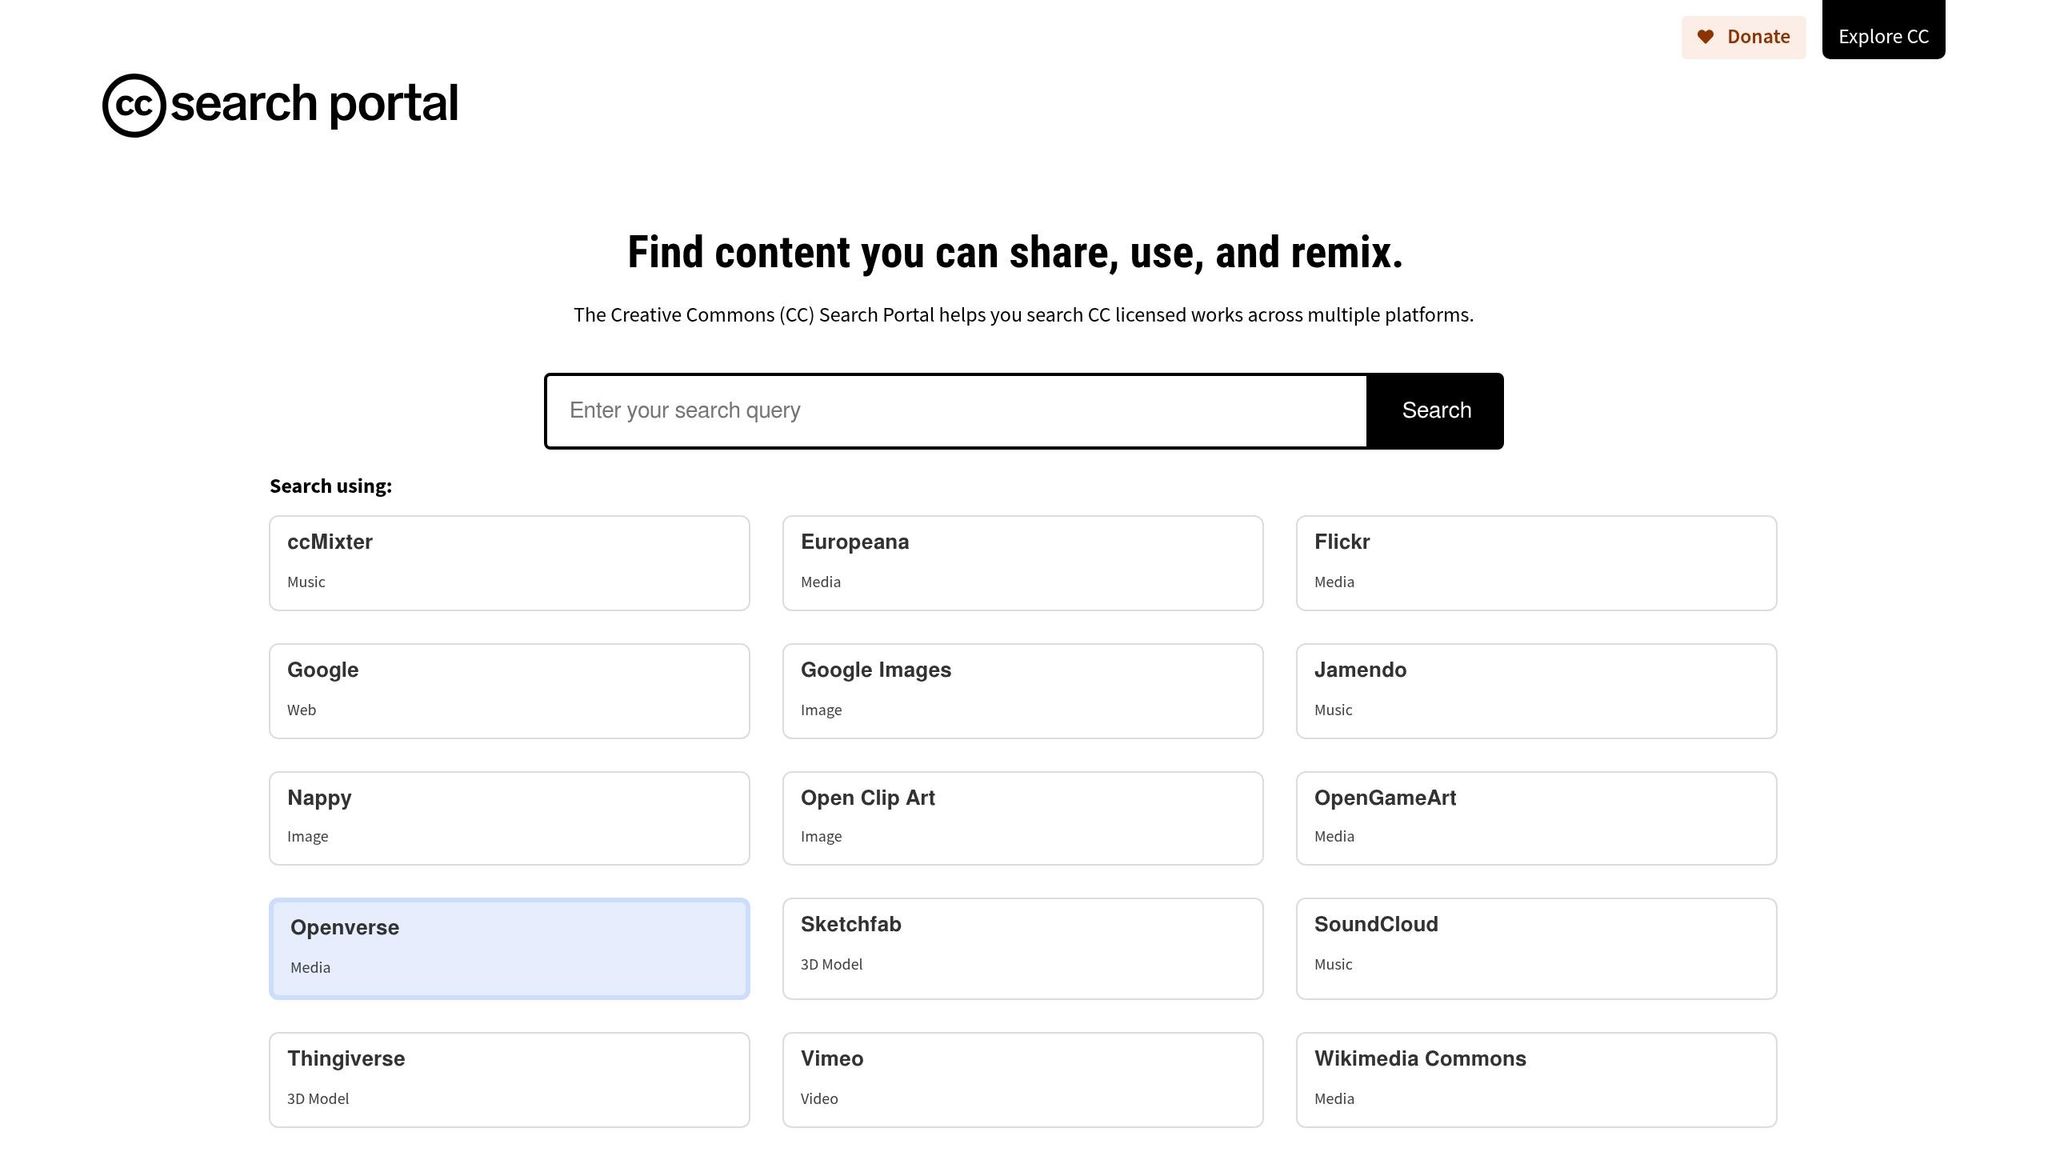This screenshot has width=2048, height=1152.
Task: Select the highlighted Openverse card
Action: point(509,948)
